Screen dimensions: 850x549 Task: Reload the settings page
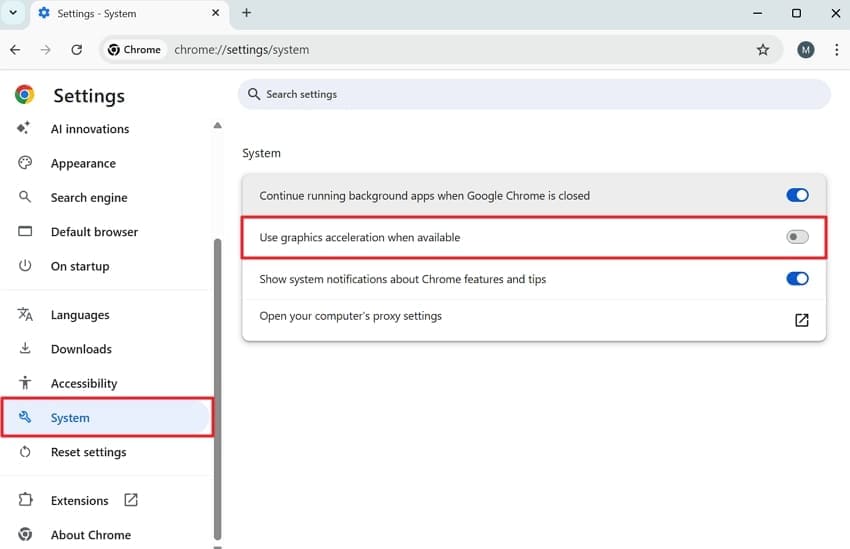tap(76, 50)
